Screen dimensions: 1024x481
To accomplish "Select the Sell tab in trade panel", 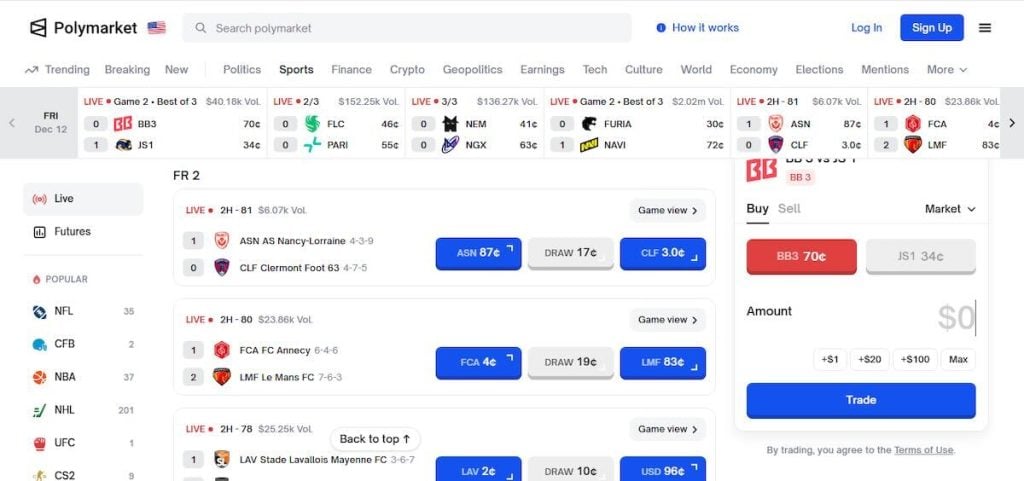I will click(789, 209).
